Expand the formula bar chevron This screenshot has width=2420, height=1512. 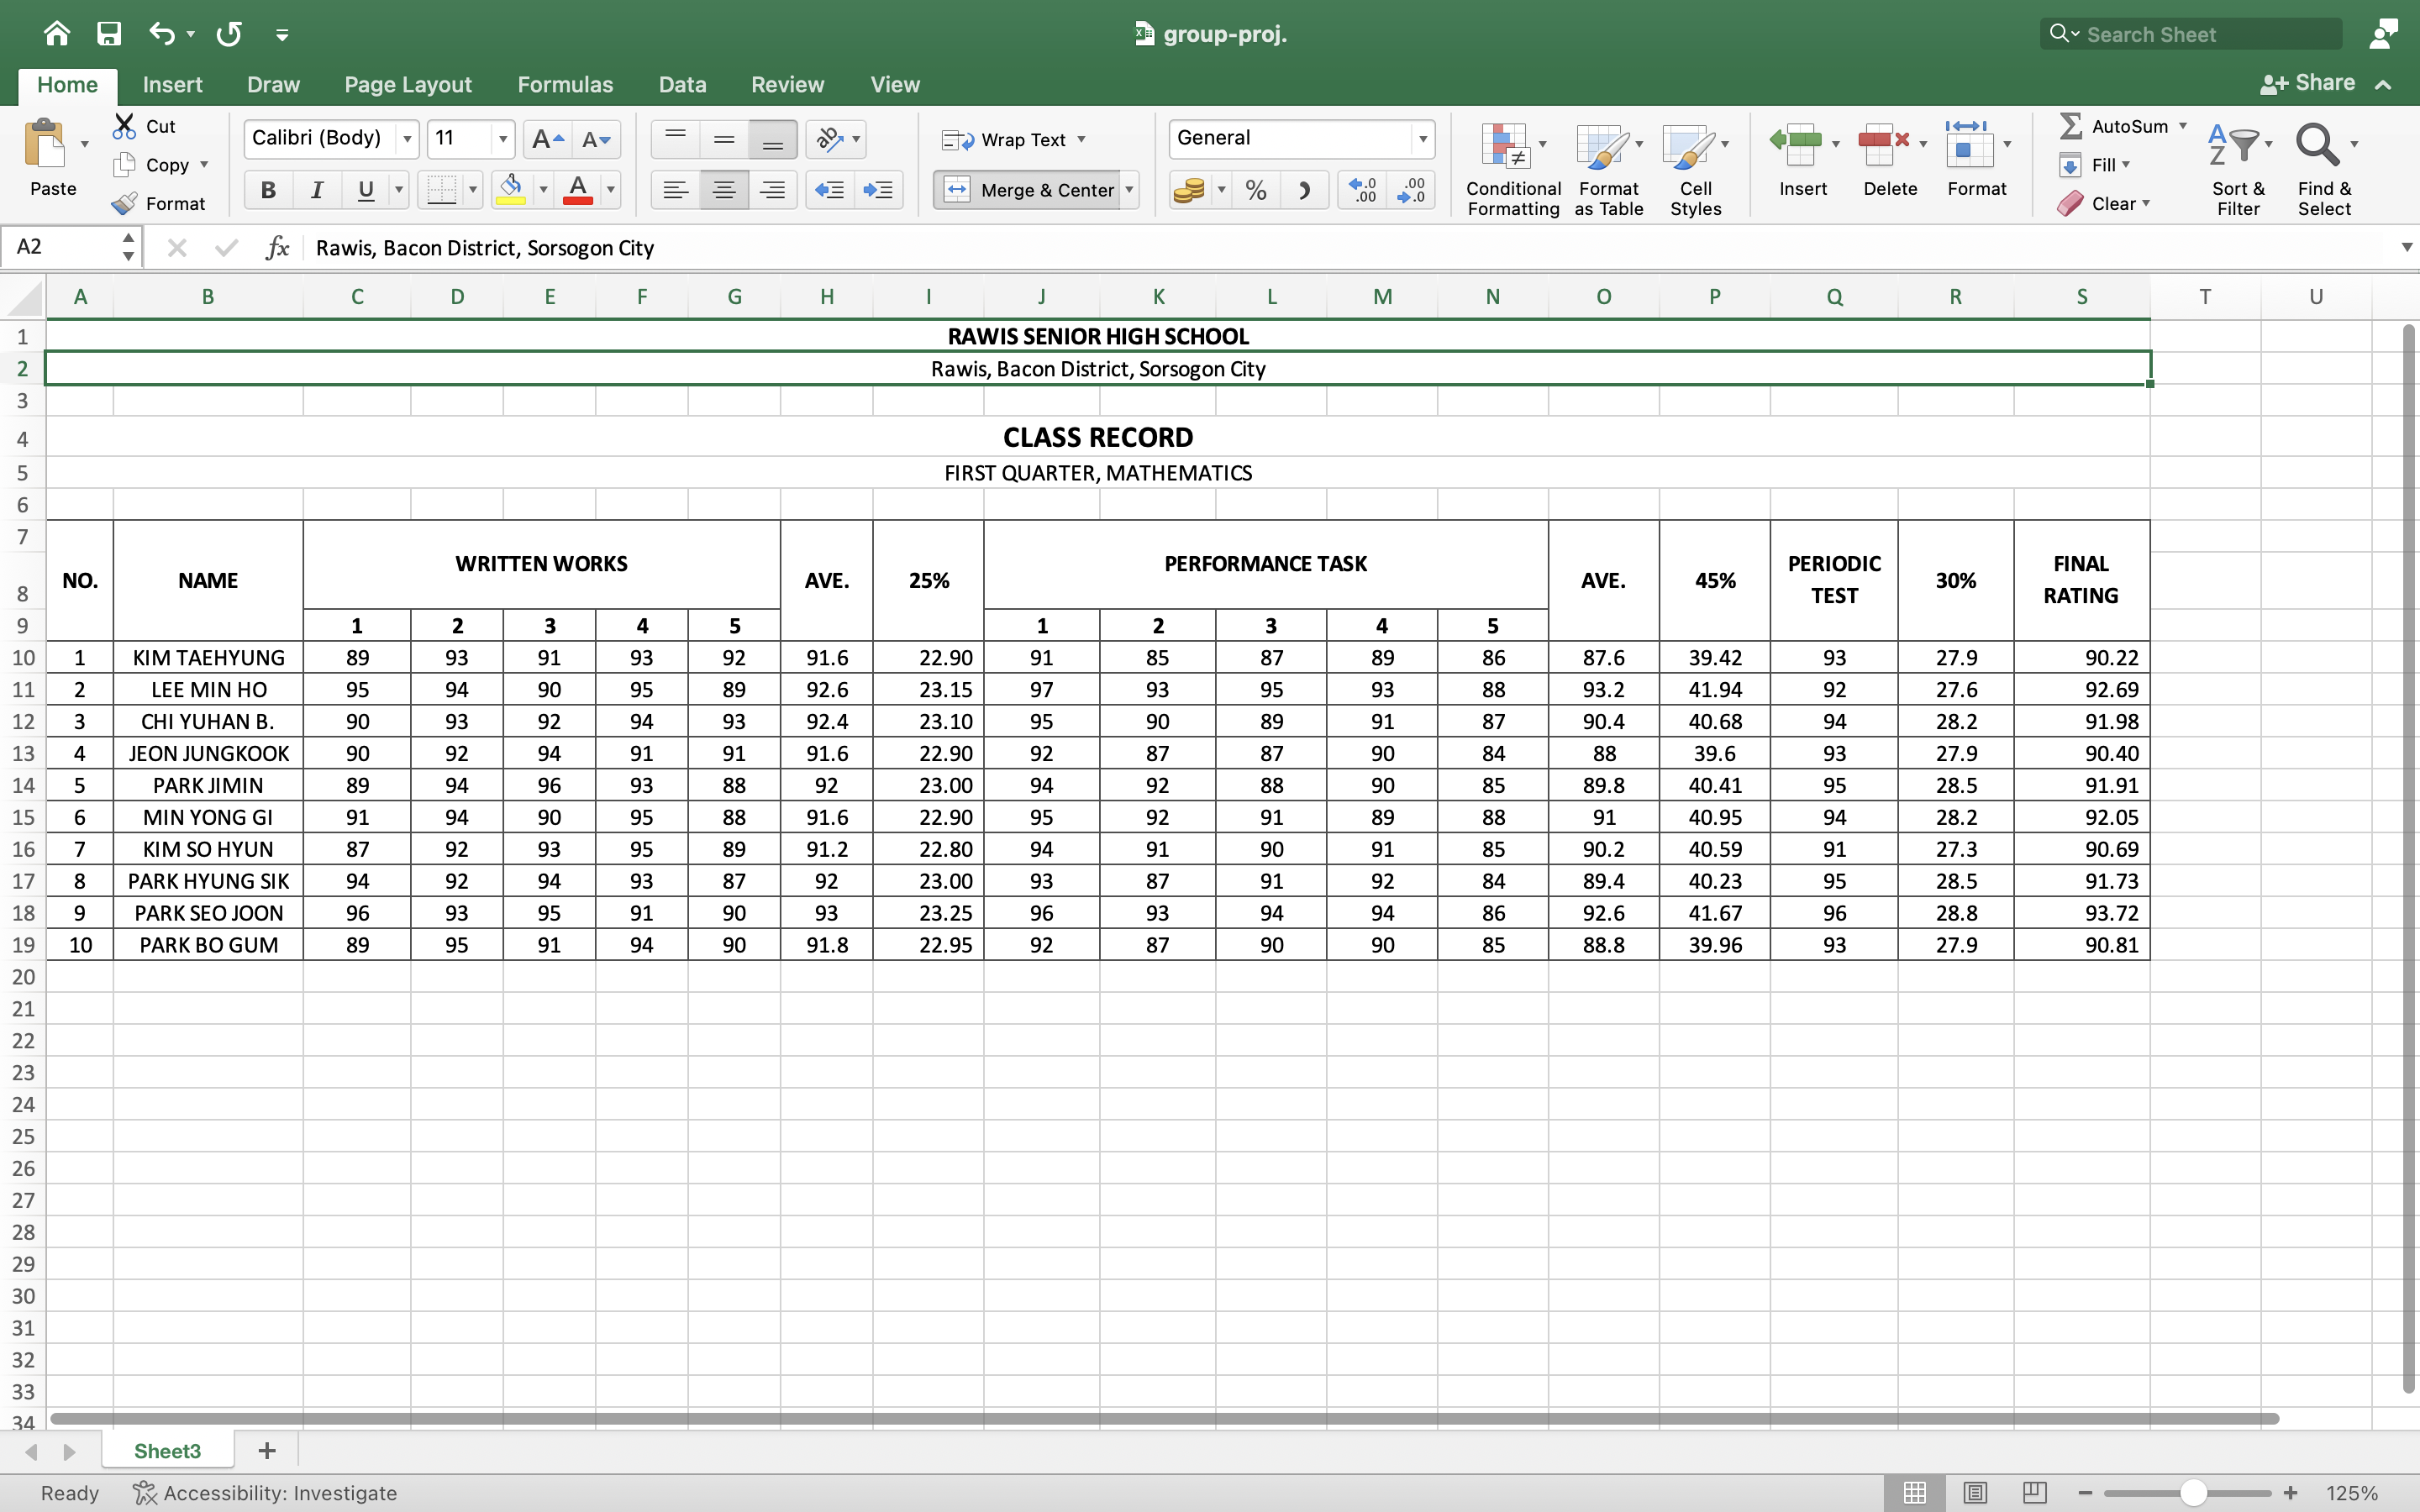2406,247
